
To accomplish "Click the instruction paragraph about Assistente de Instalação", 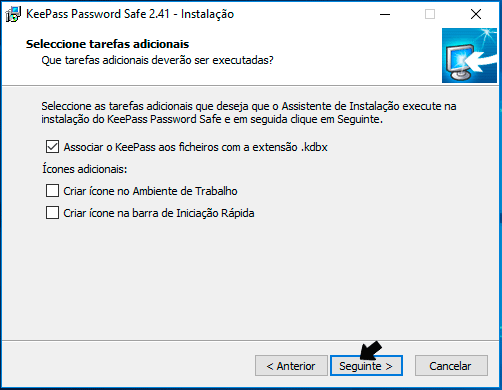I will 249,112.
